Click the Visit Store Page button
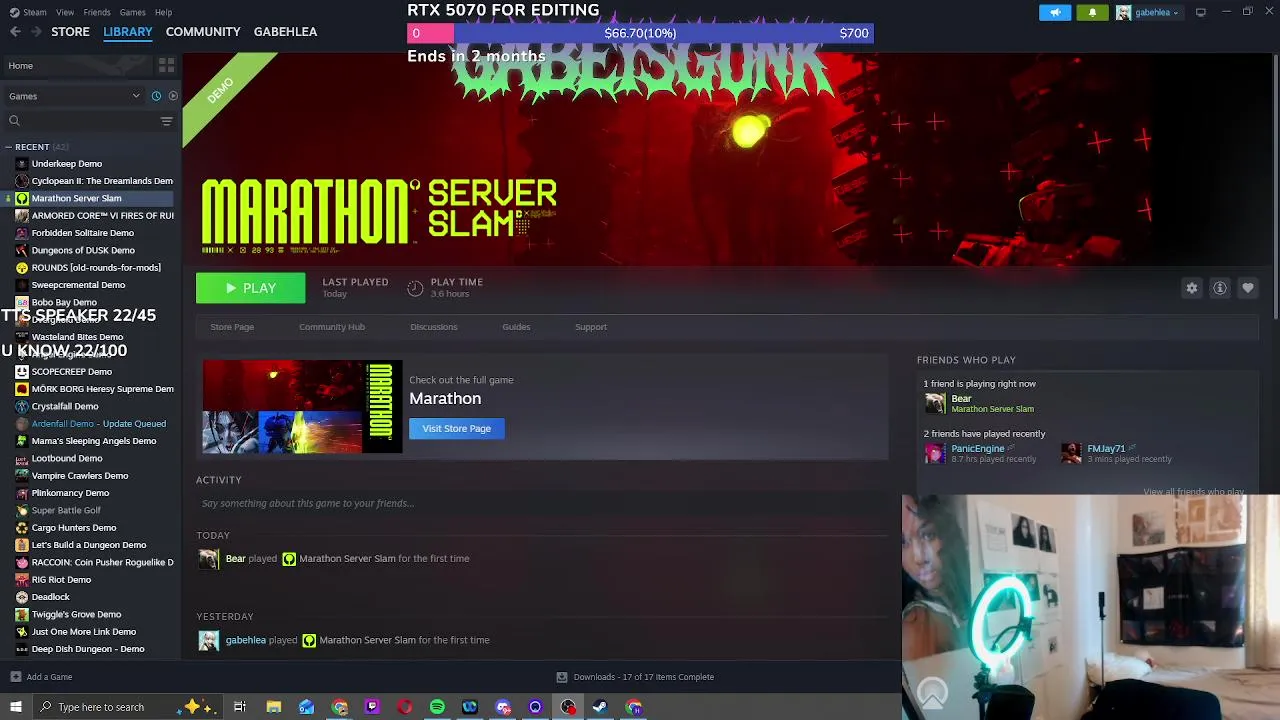This screenshot has width=1280, height=720. 457,429
